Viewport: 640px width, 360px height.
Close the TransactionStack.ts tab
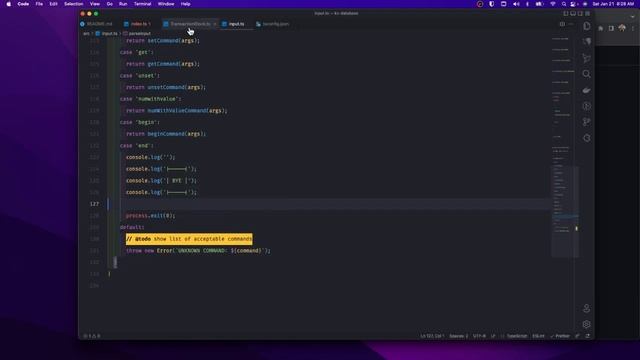pos(215,24)
